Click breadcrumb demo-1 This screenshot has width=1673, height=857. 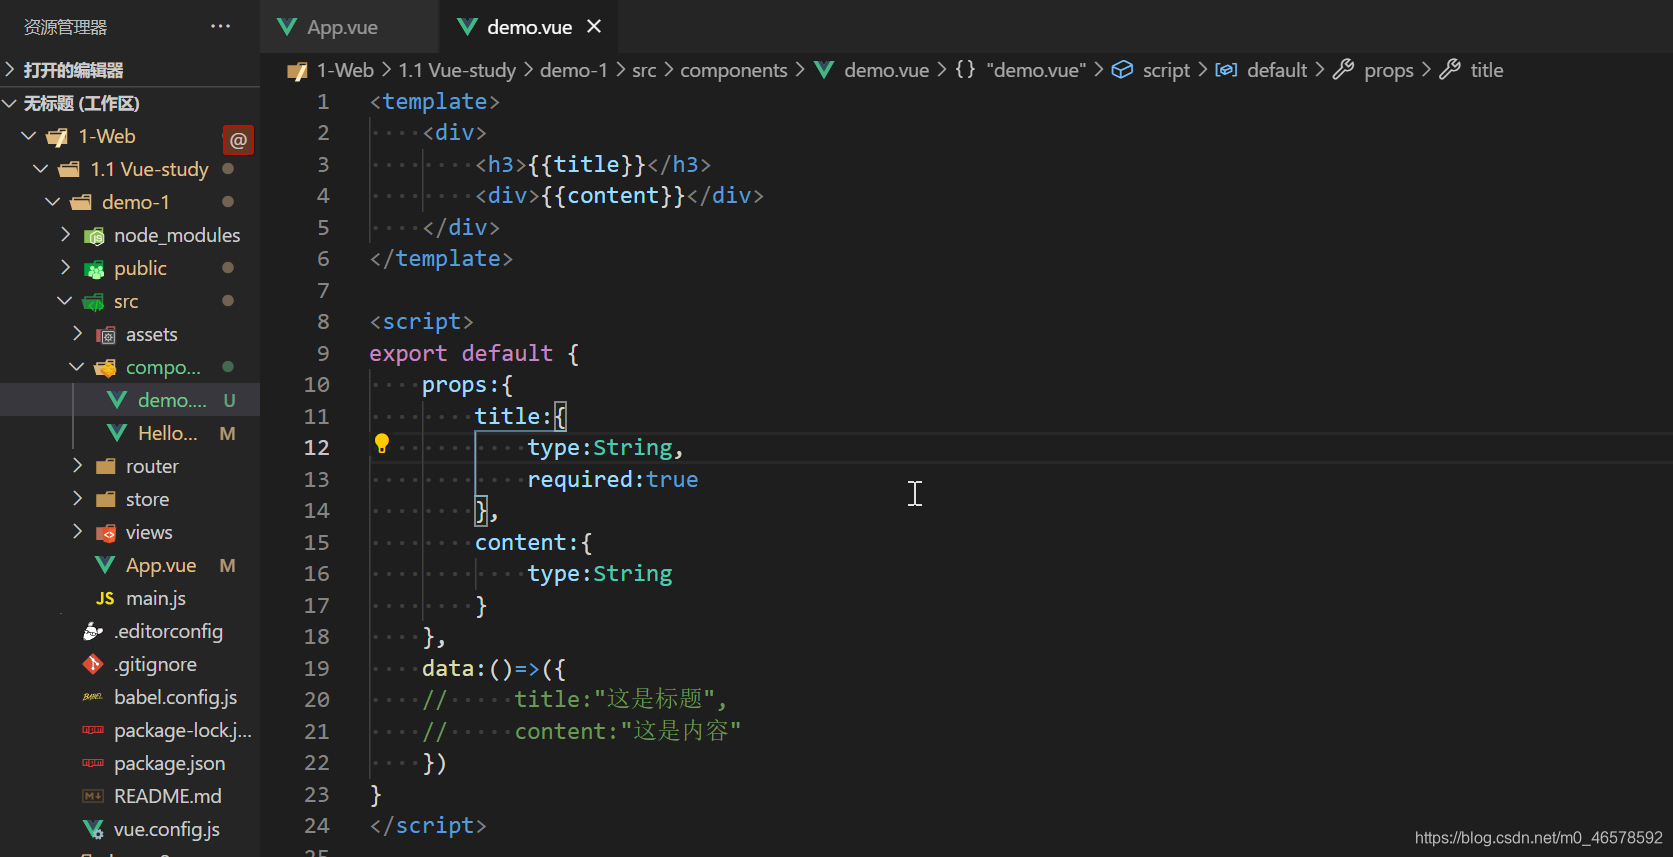pos(574,70)
